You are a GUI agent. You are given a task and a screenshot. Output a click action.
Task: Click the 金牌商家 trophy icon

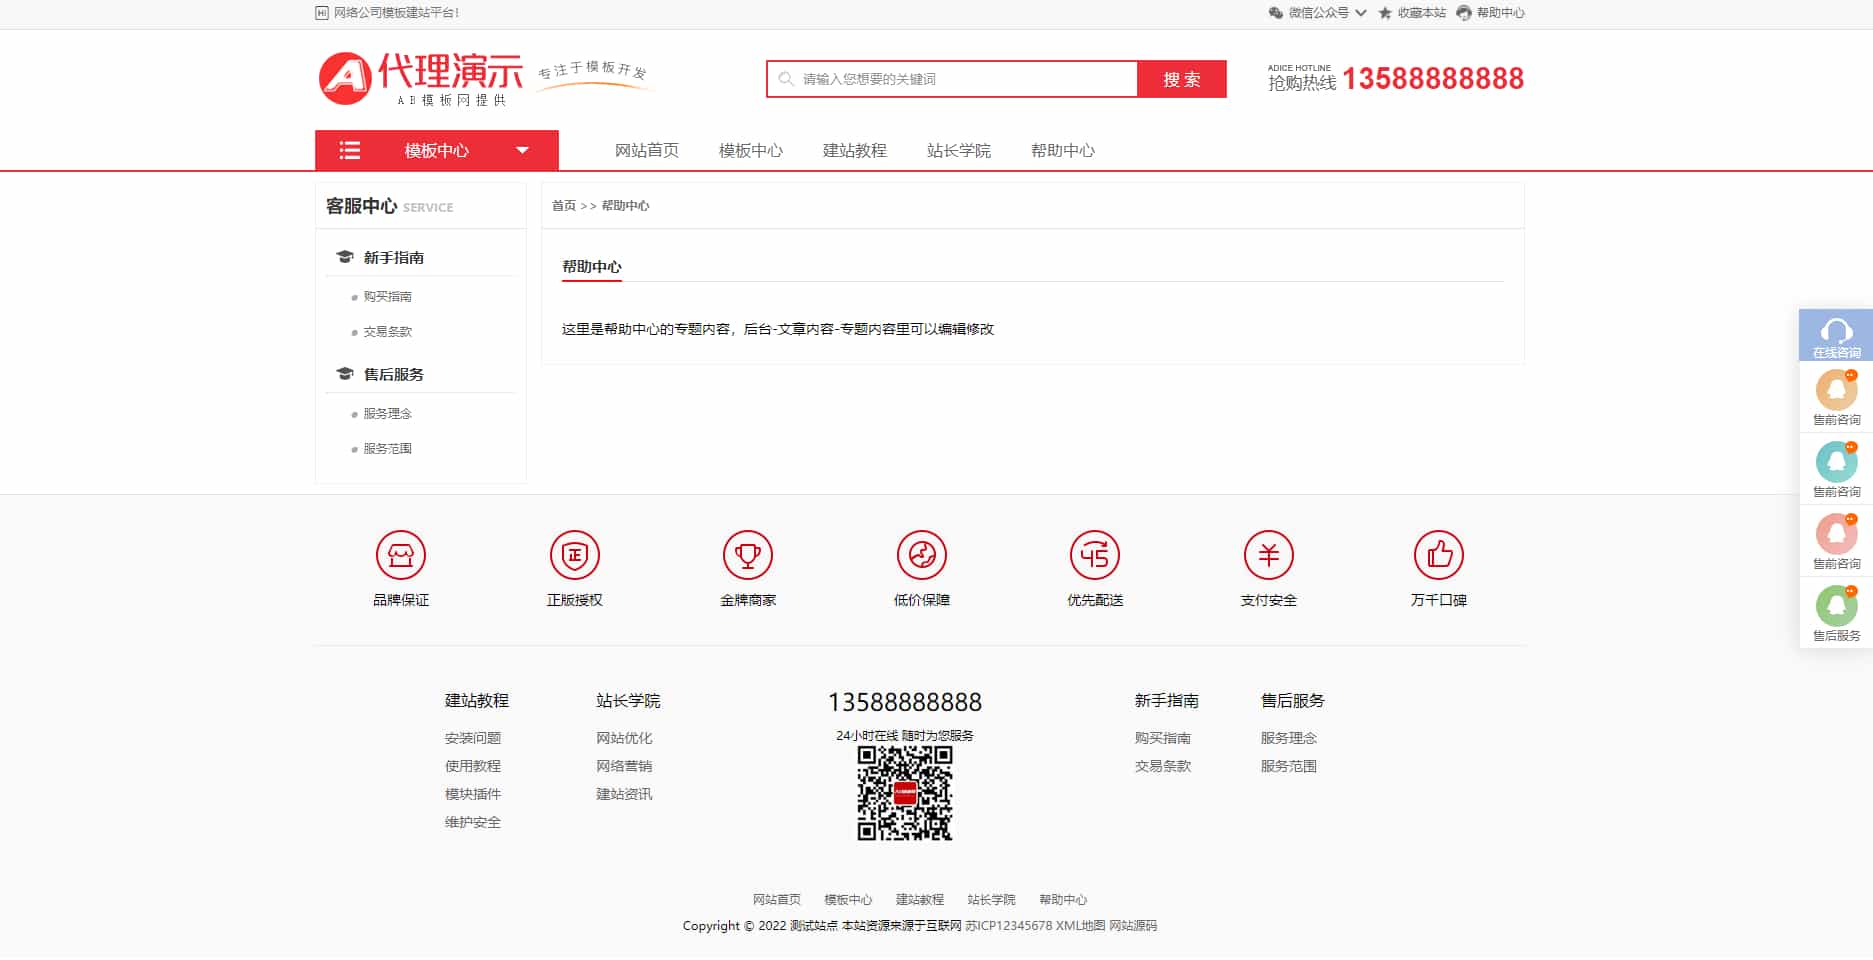coord(748,555)
